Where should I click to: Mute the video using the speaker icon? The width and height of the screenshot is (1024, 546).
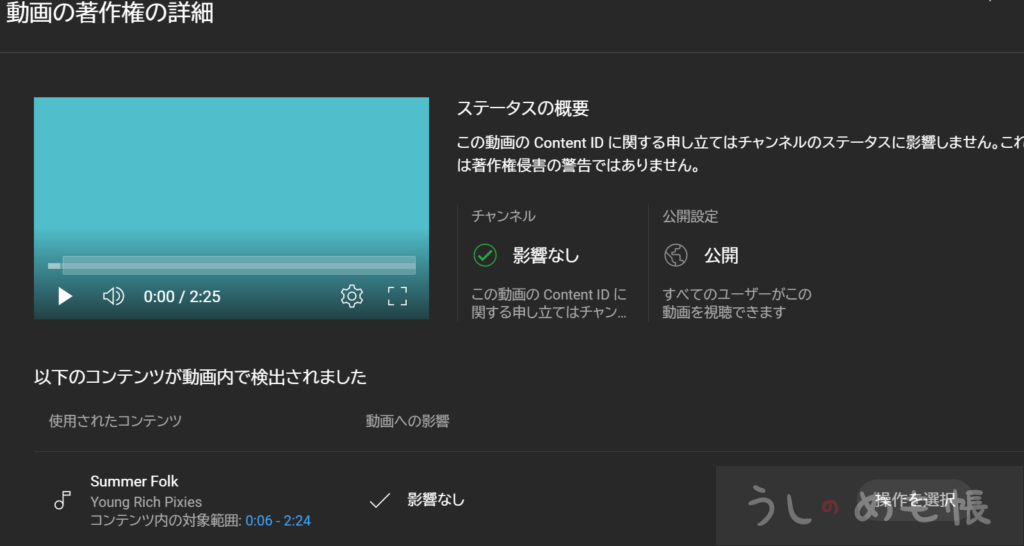113,296
